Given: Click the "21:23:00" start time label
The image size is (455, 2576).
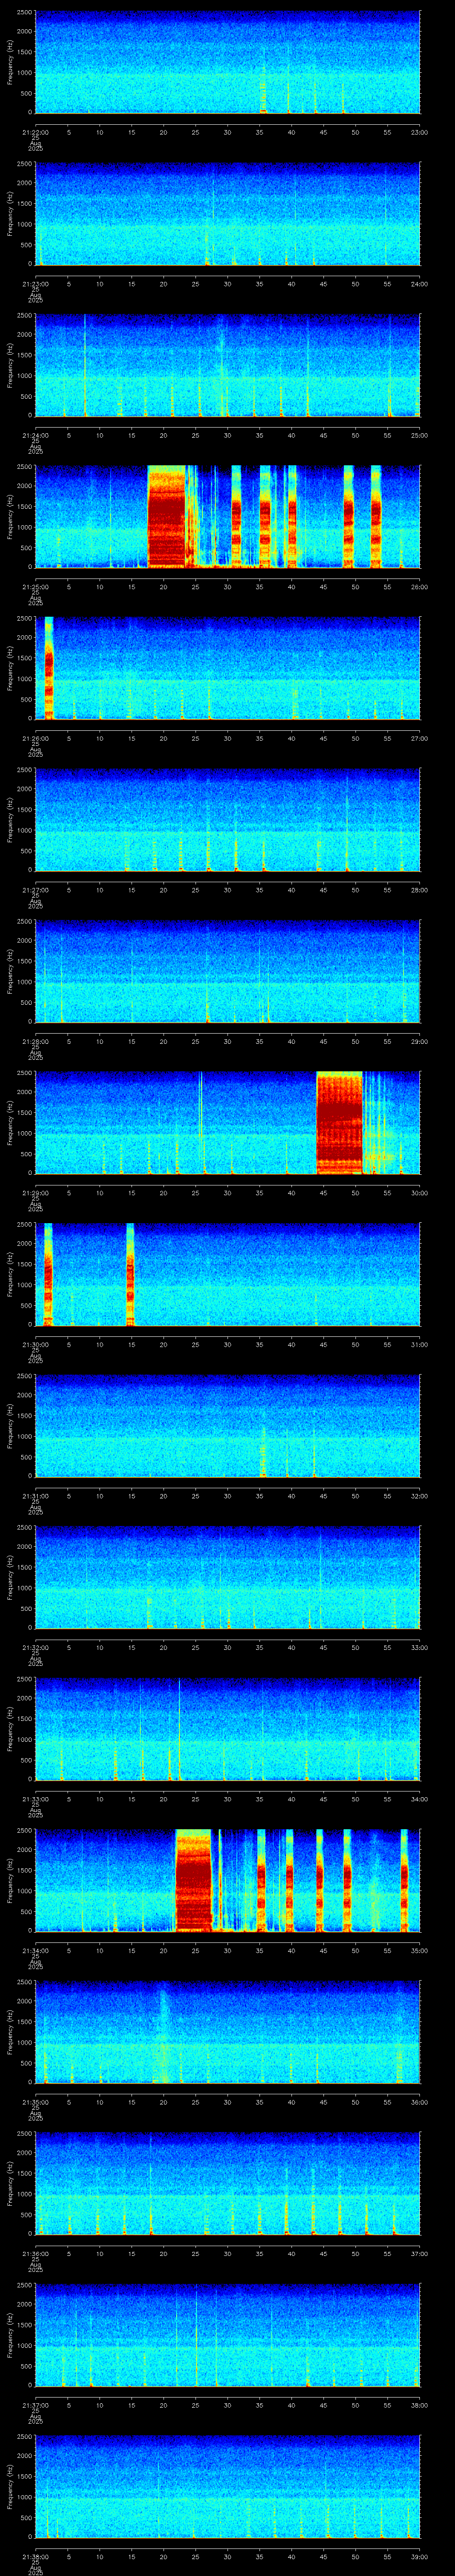Looking at the screenshot, I should 35,284.
